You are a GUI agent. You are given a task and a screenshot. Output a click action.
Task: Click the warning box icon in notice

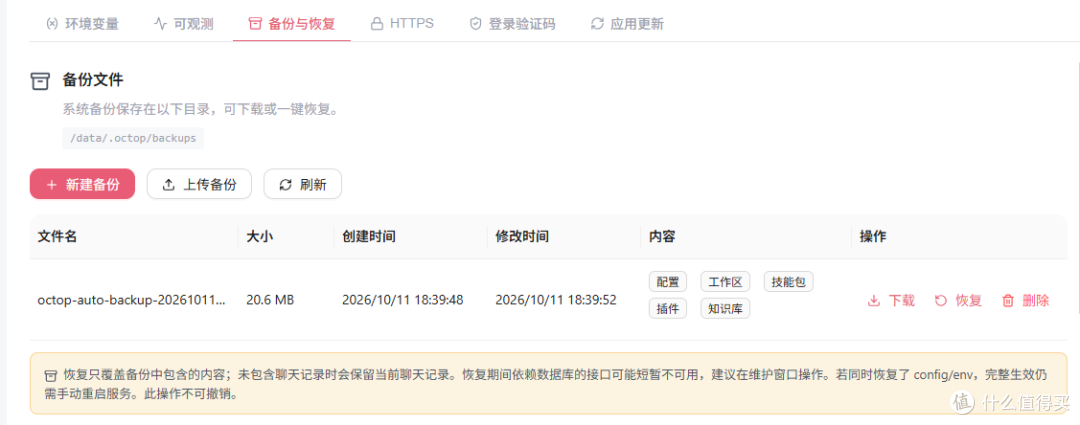tap(50, 377)
